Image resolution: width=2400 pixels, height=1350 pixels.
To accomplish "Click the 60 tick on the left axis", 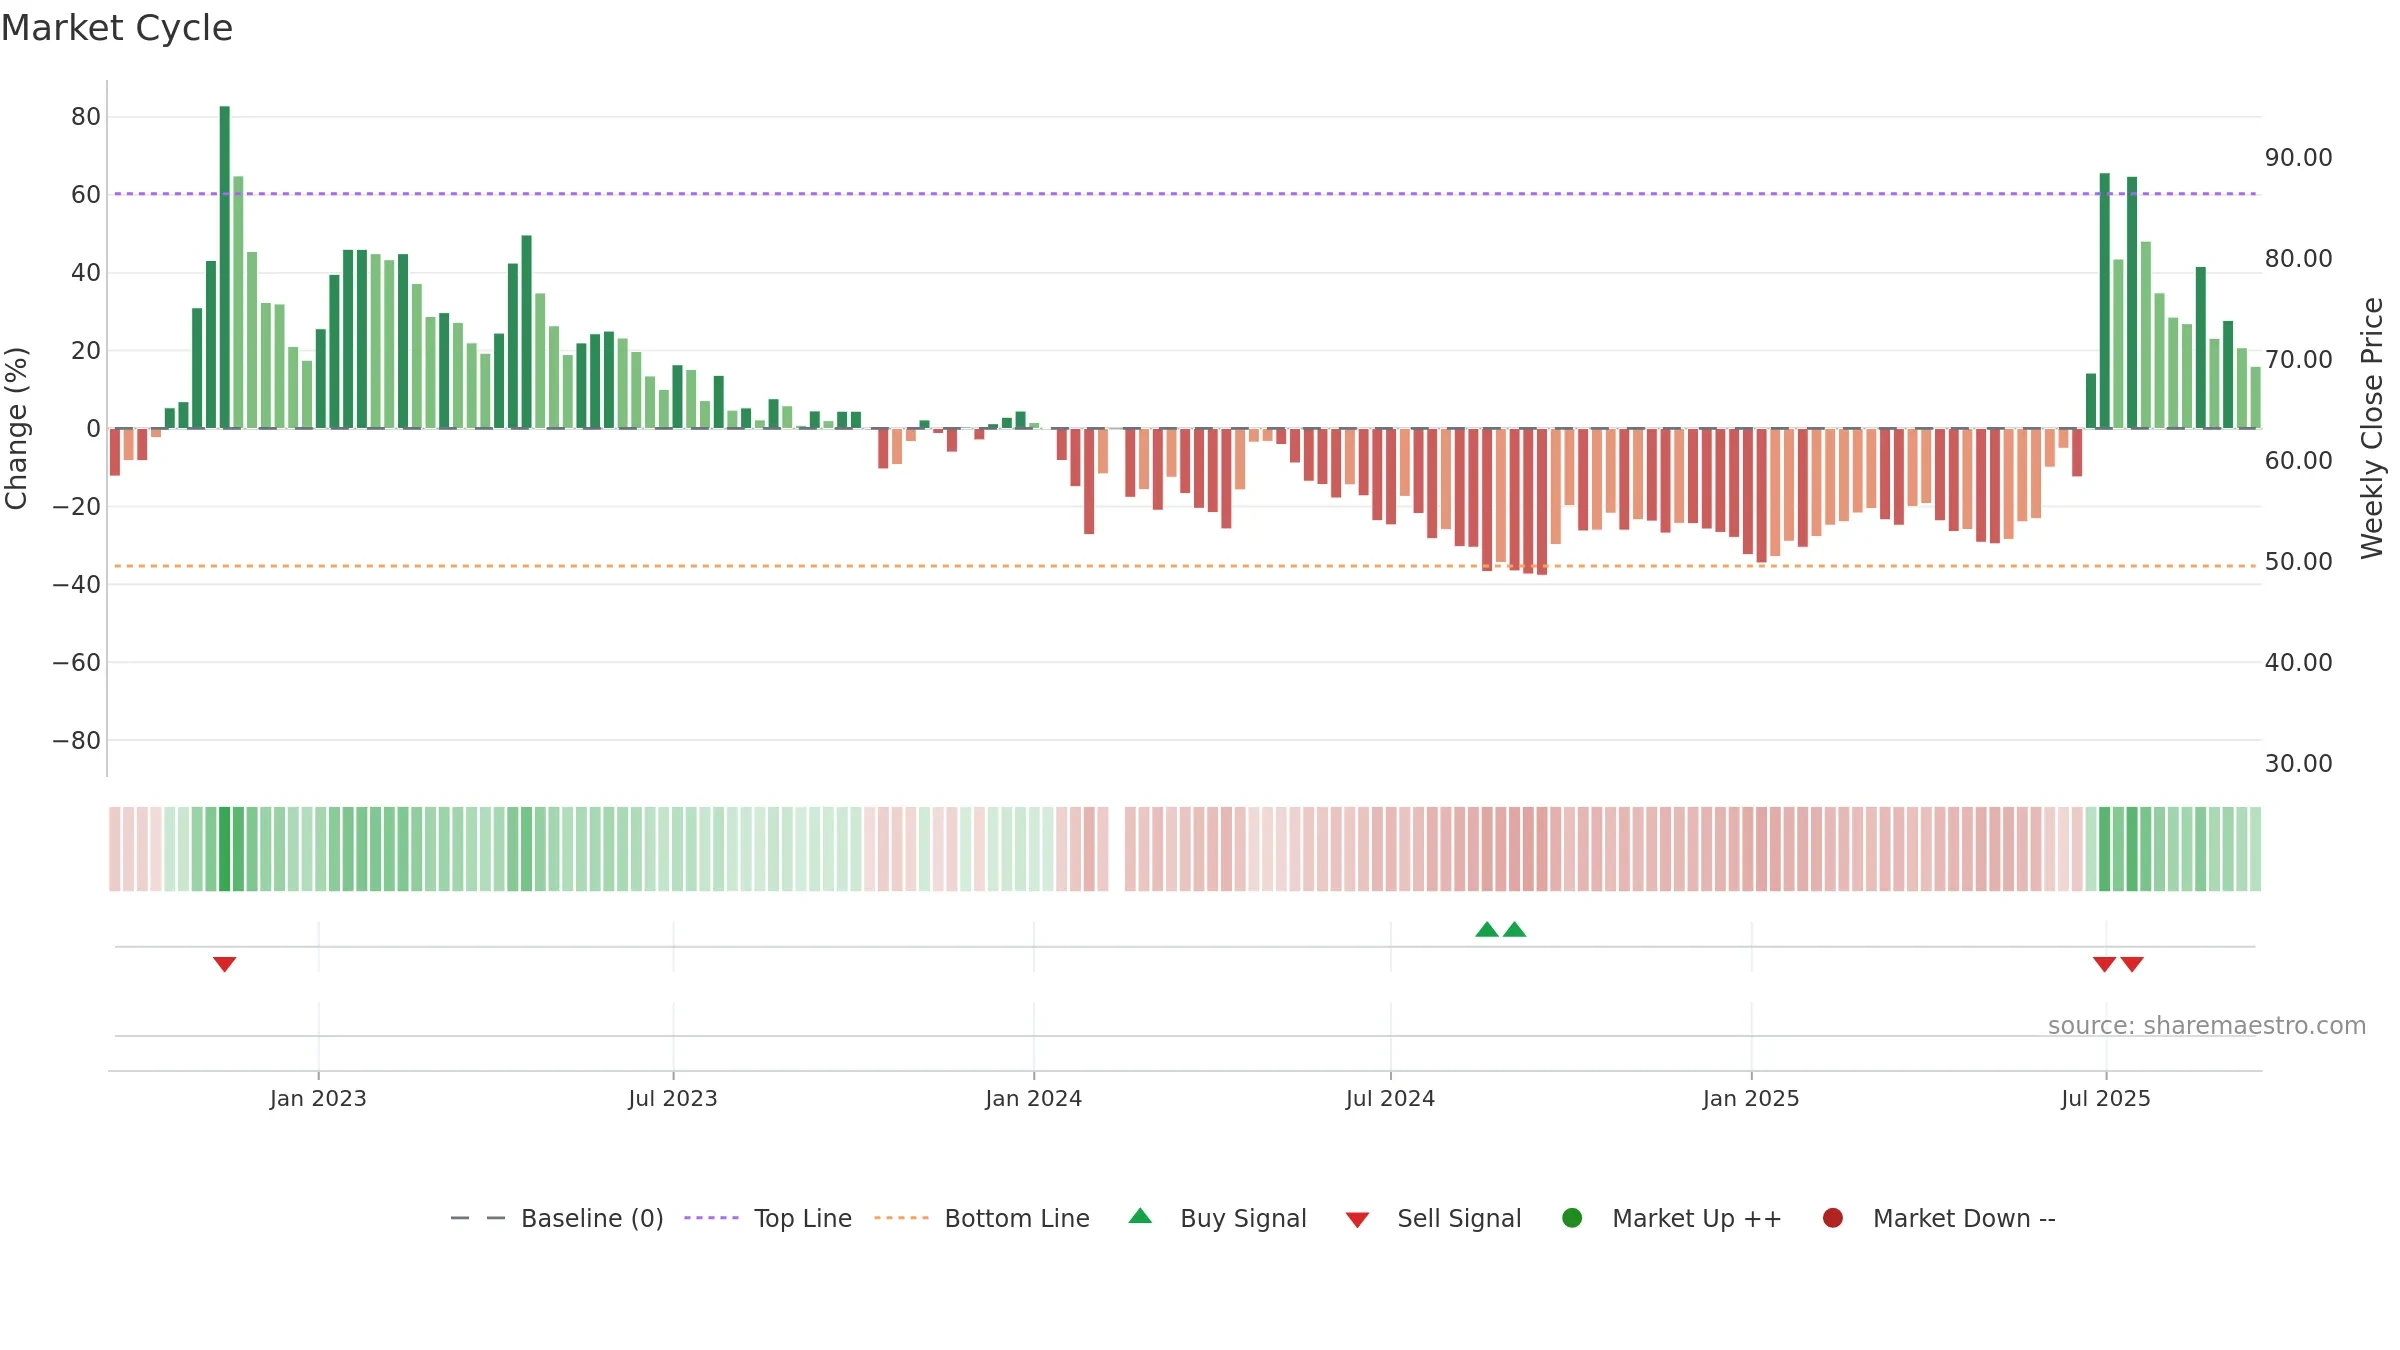I will (86, 195).
